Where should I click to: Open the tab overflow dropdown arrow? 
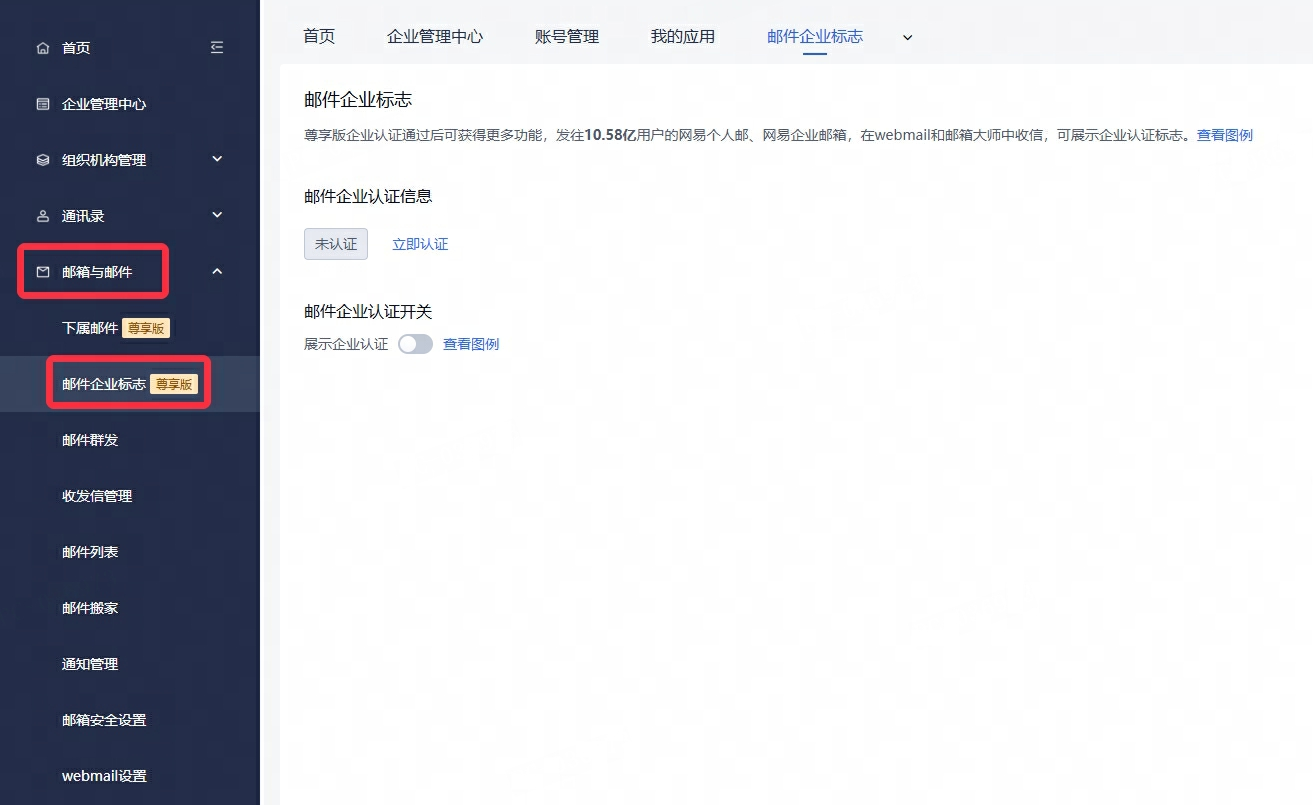click(908, 37)
